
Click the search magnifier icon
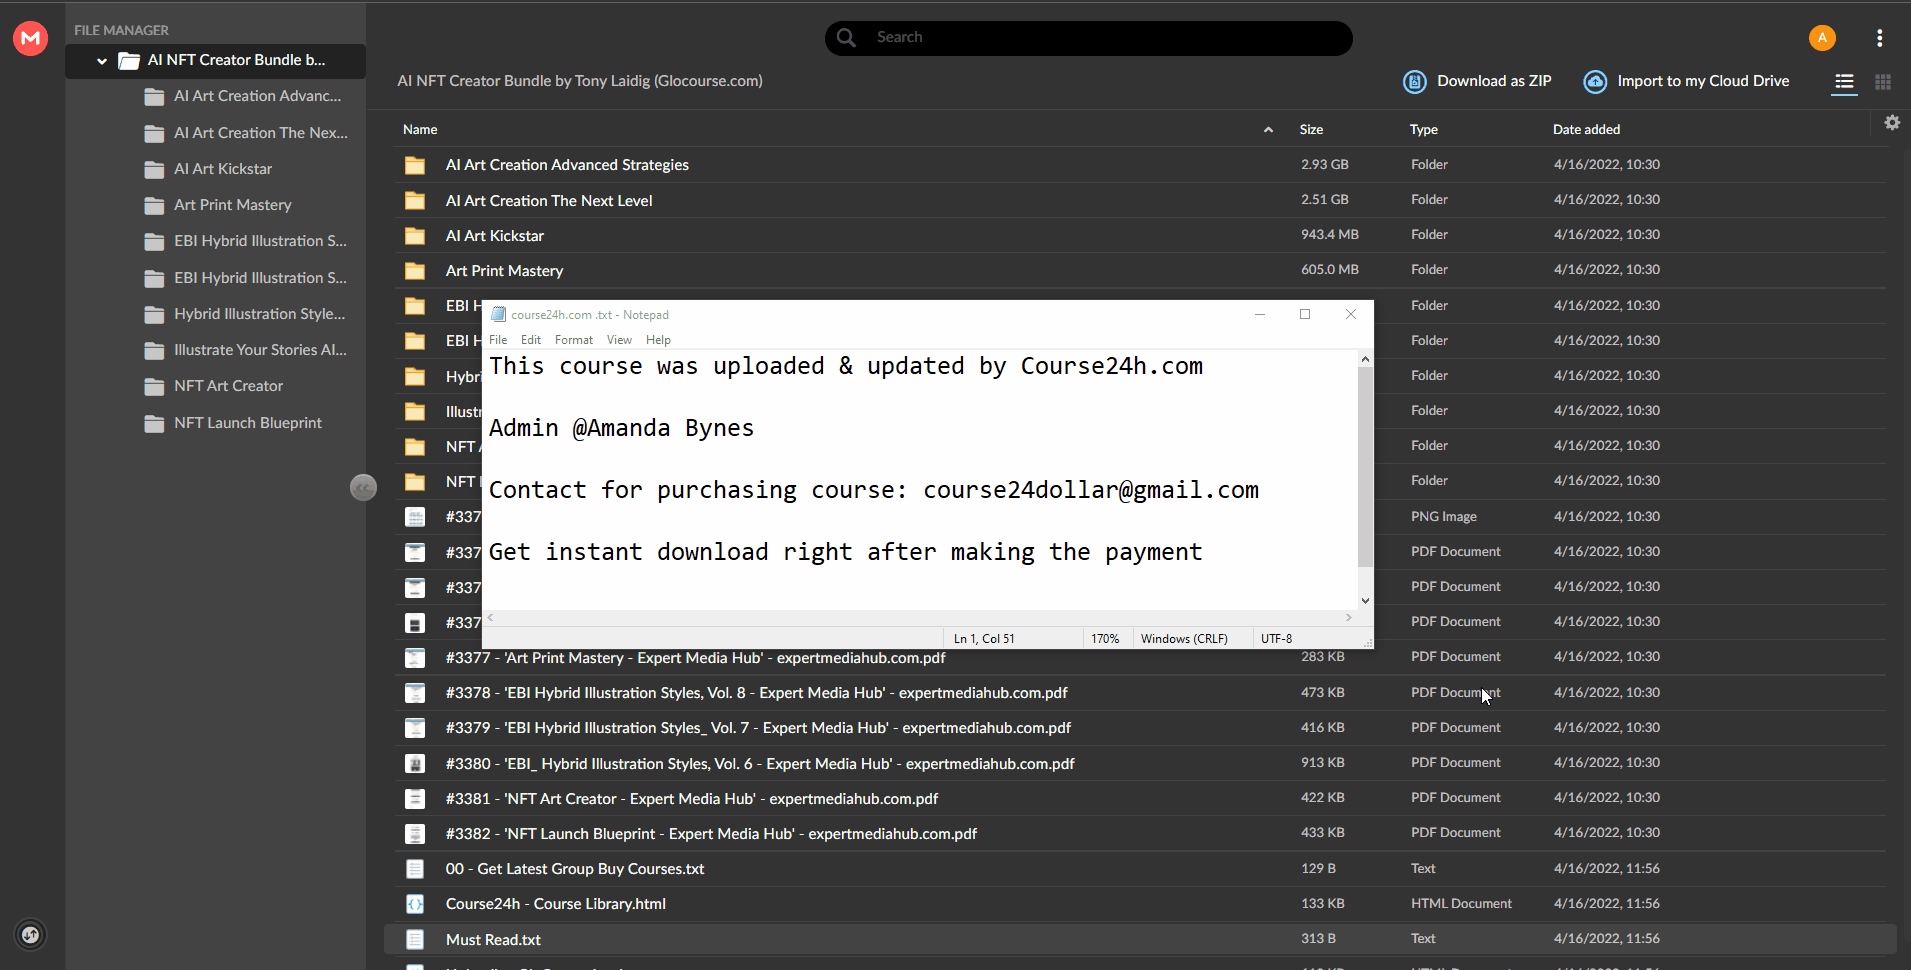846,37
